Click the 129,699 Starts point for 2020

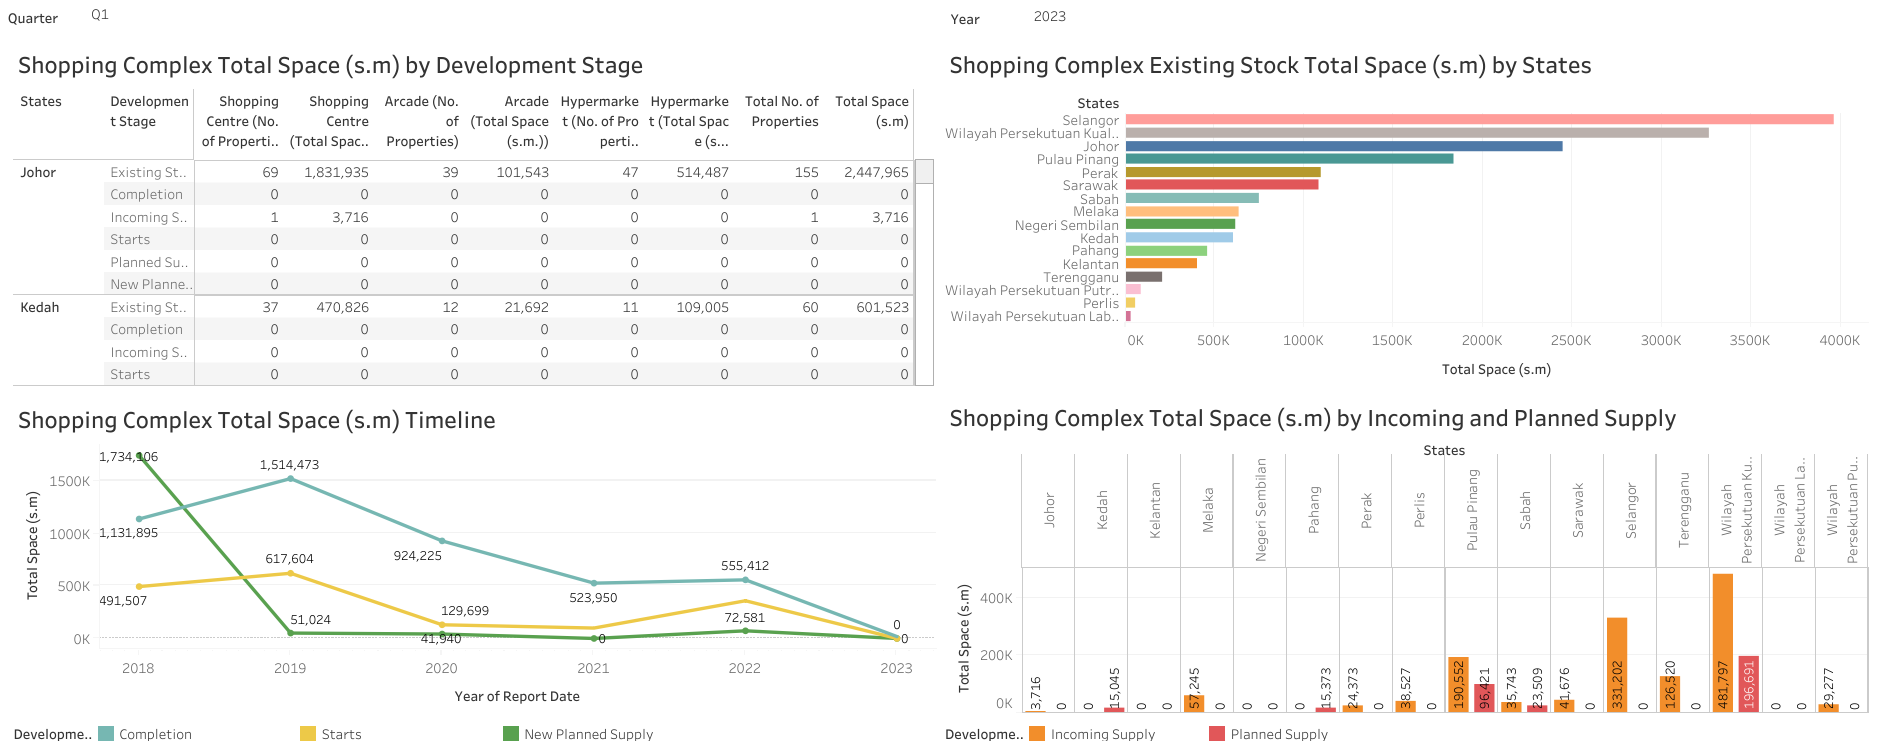(442, 625)
